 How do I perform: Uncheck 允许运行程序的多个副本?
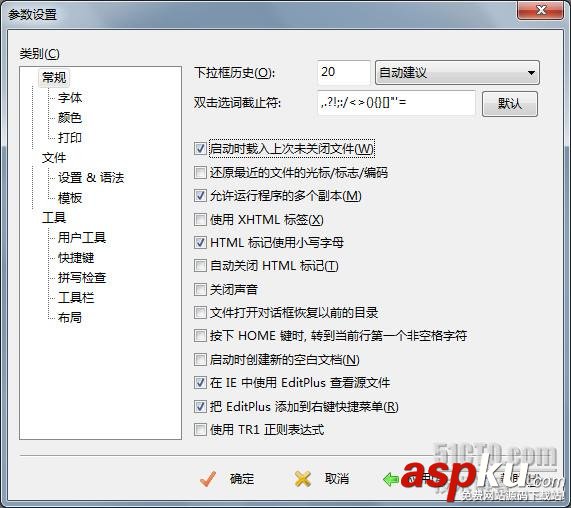200,196
